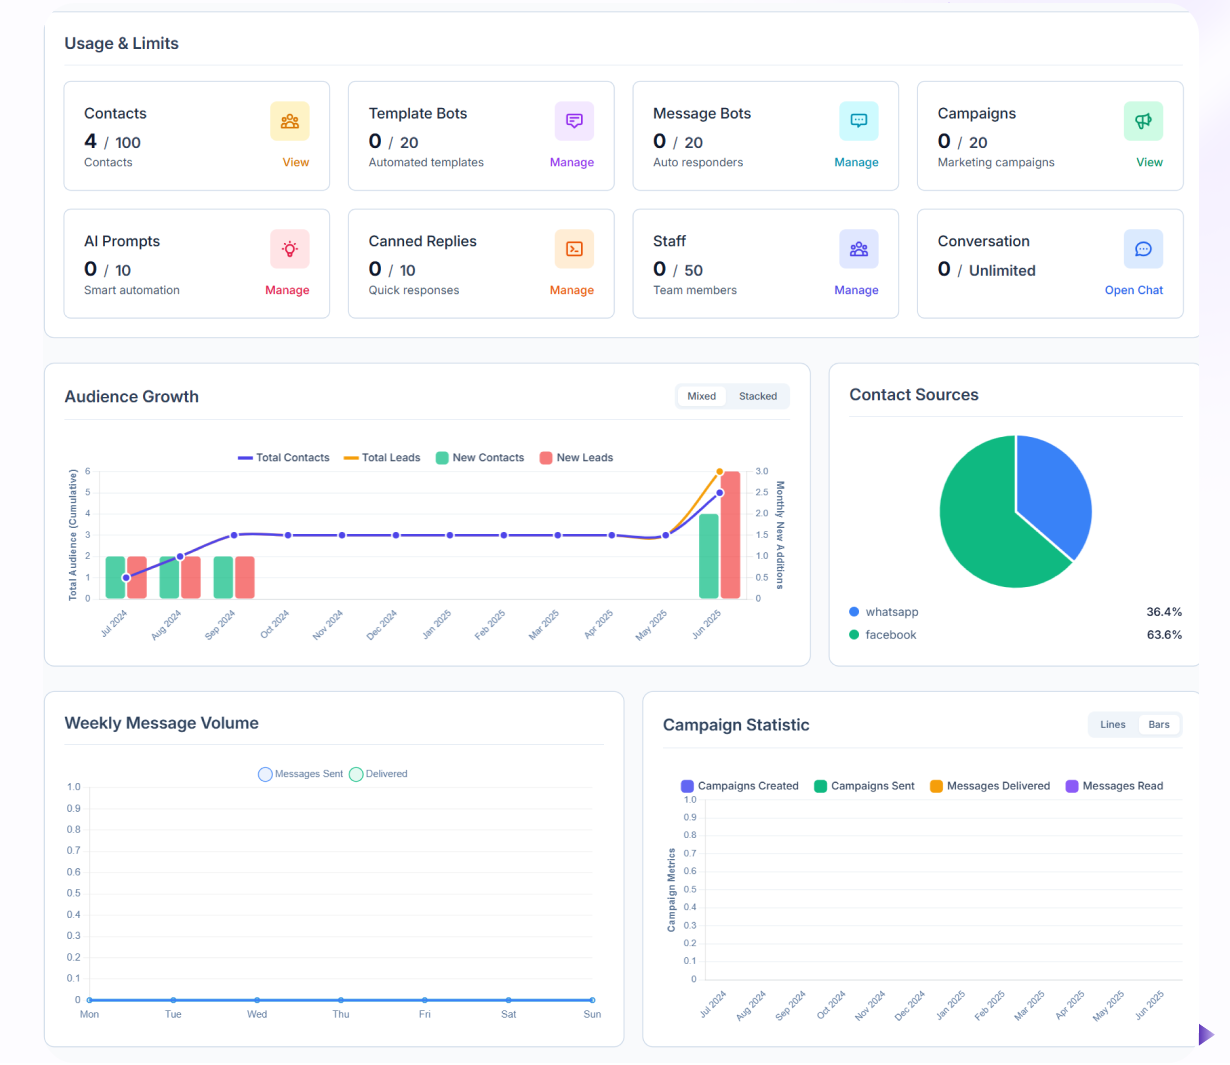Click the Conversation speech bubble icon
This screenshot has height=1065, width=1230.
[1143, 248]
